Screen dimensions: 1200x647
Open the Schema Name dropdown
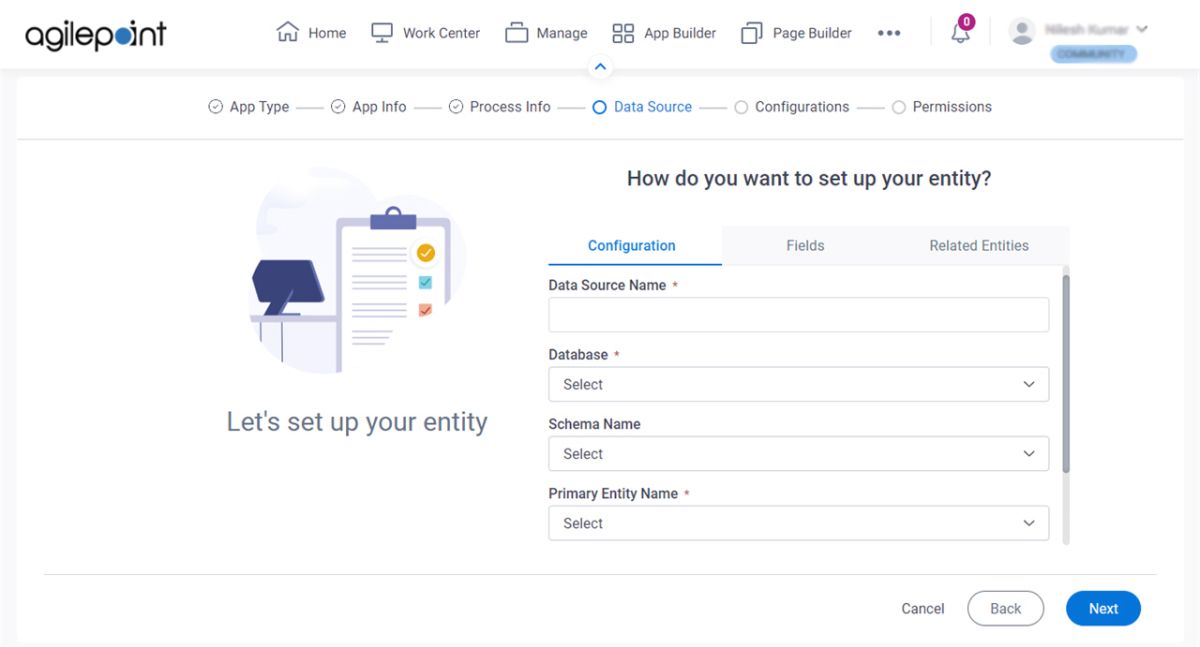pyautogui.click(x=798, y=454)
